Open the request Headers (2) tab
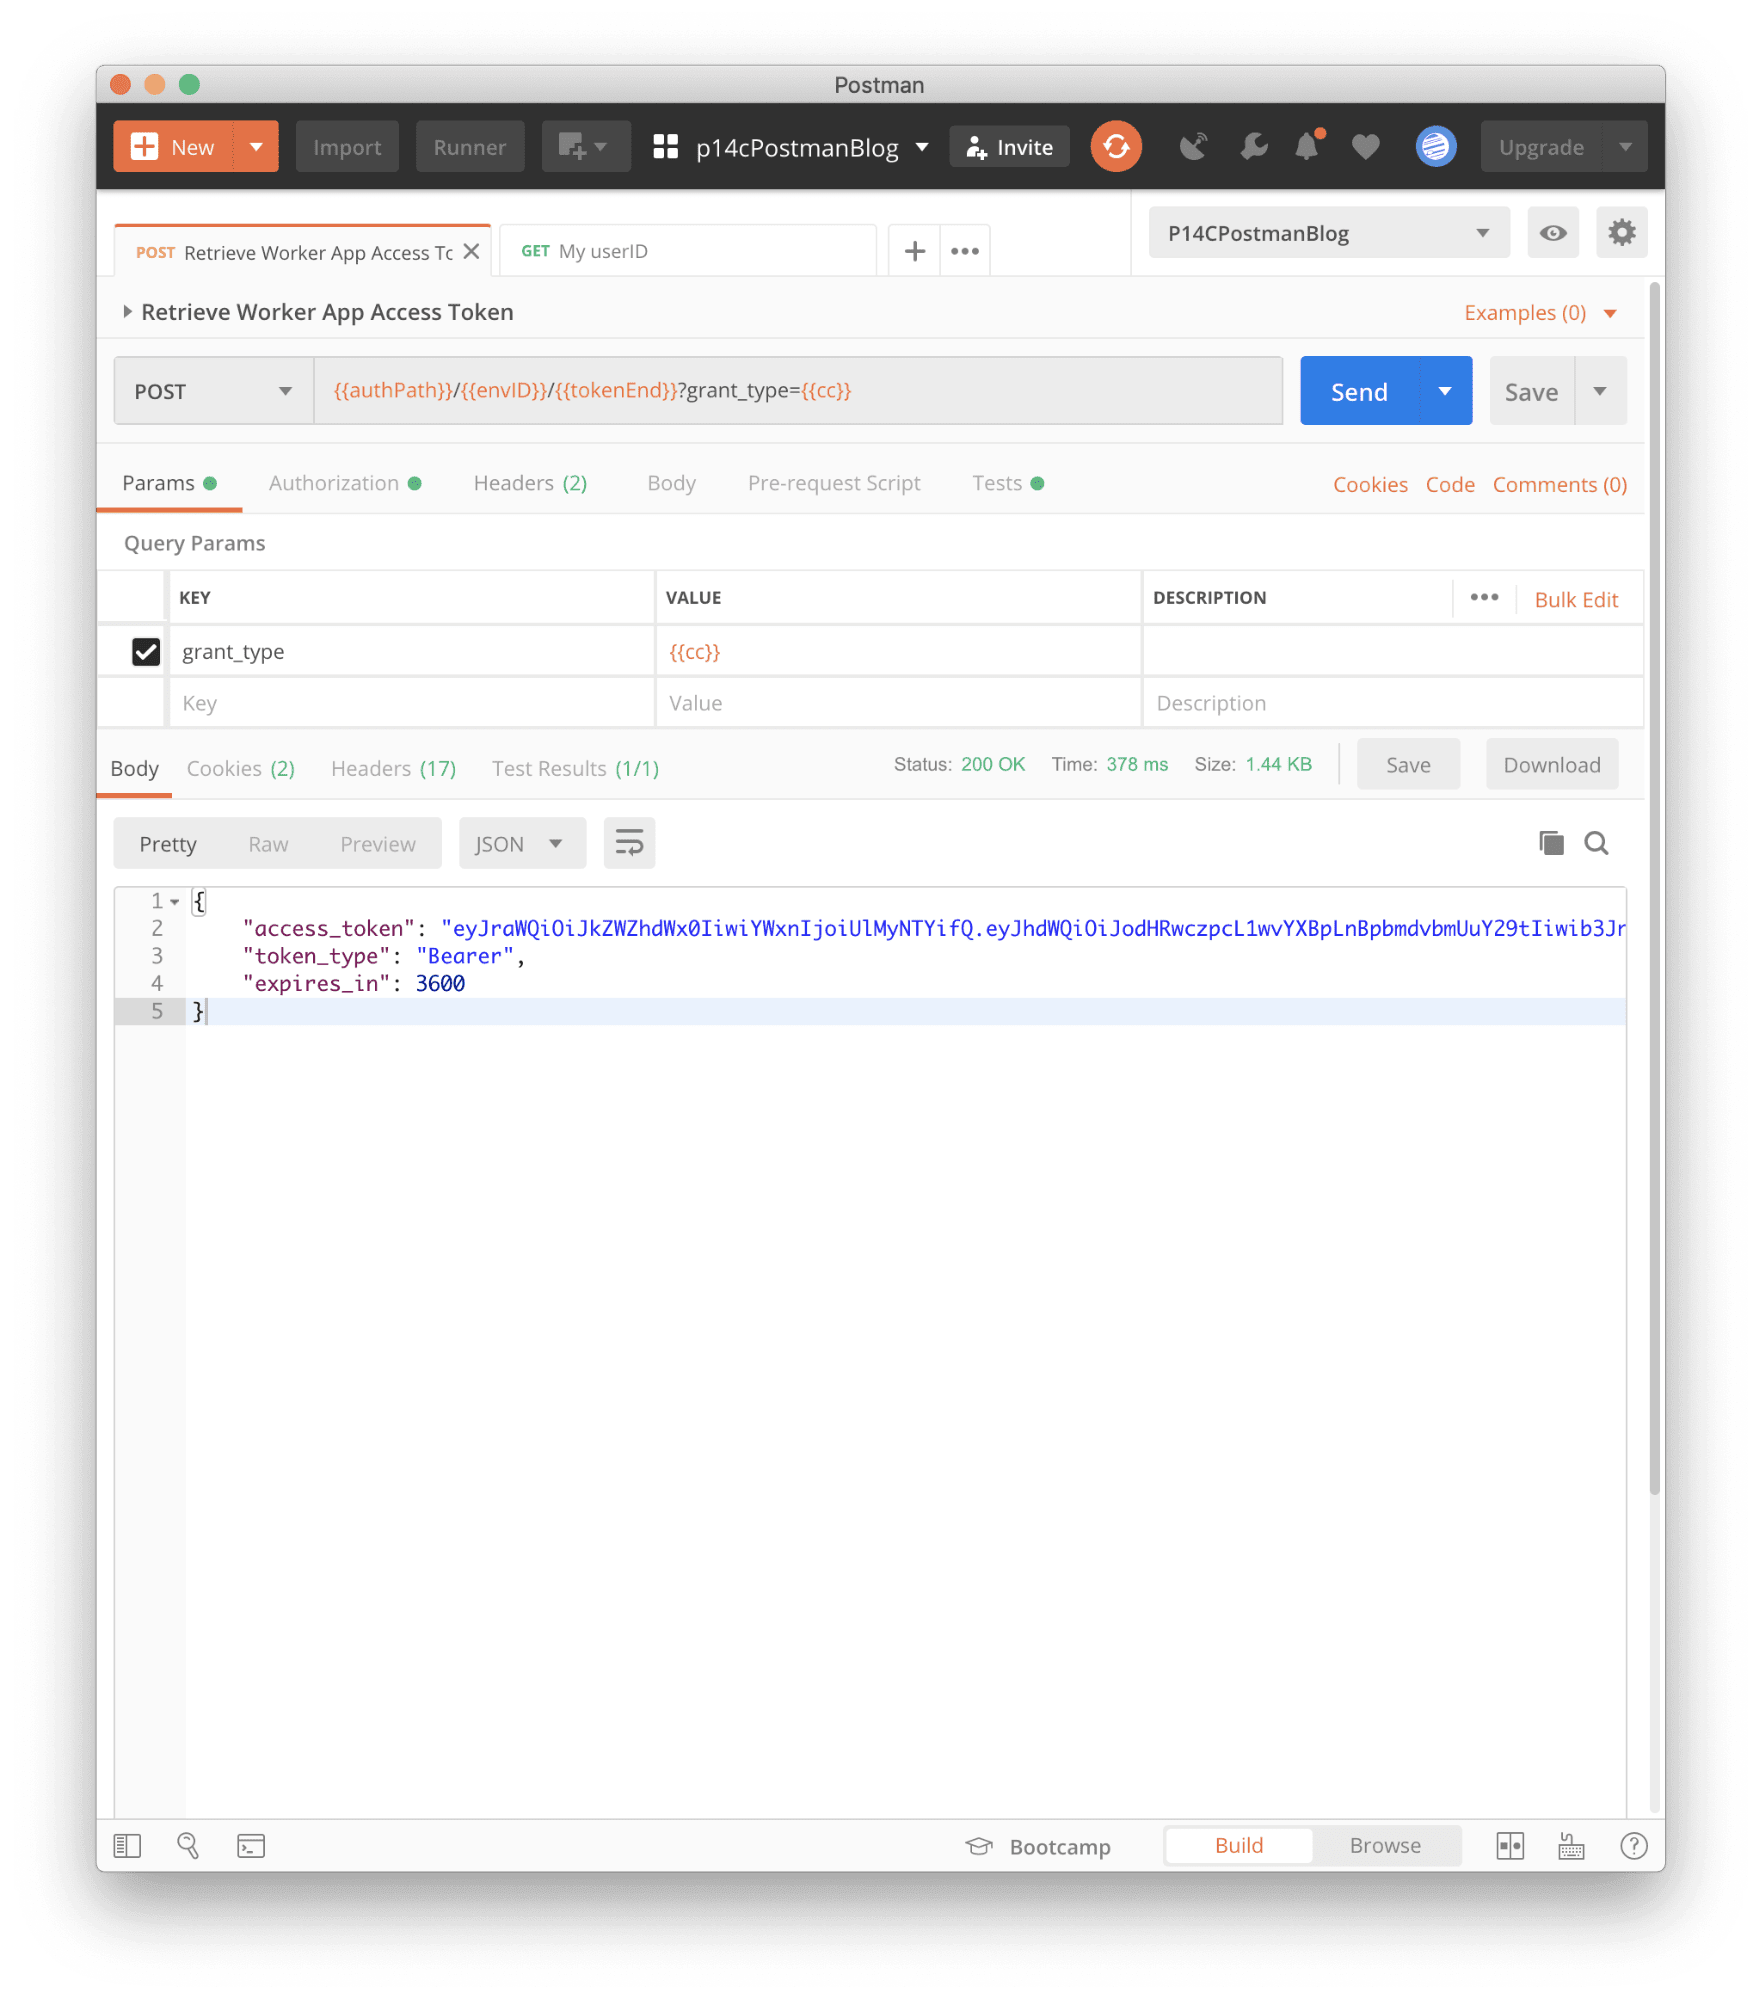This screenshot has height=1999, width=1762. click(530, 483)
